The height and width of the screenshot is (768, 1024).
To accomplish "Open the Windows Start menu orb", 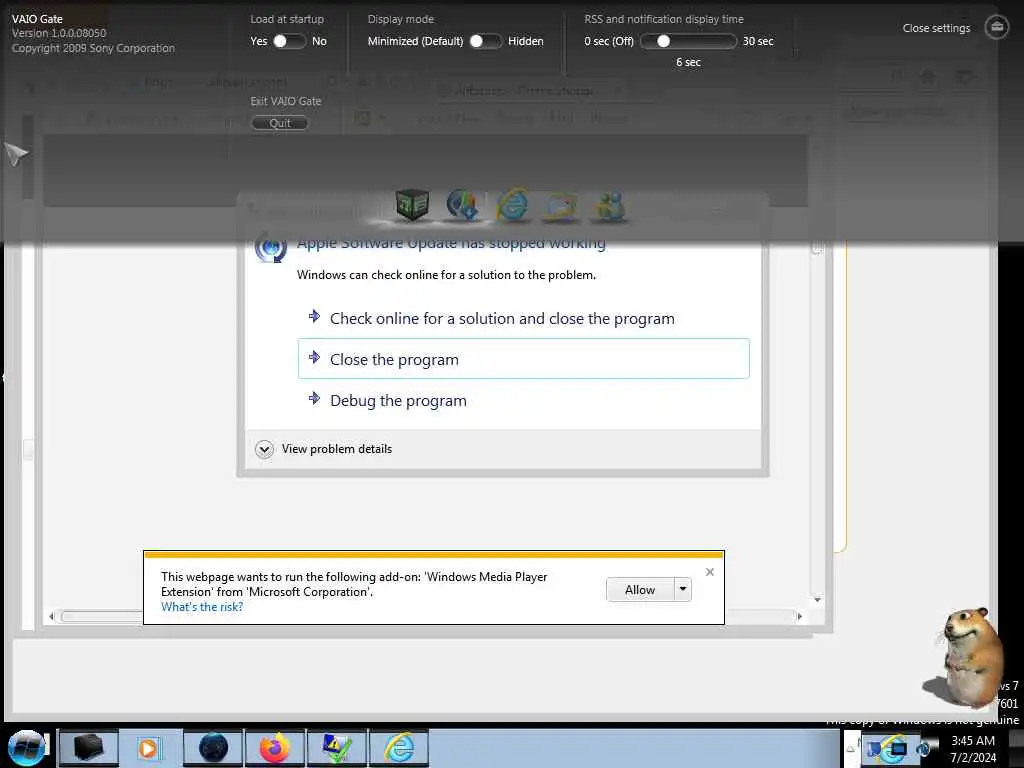I will tap(26, 748).
